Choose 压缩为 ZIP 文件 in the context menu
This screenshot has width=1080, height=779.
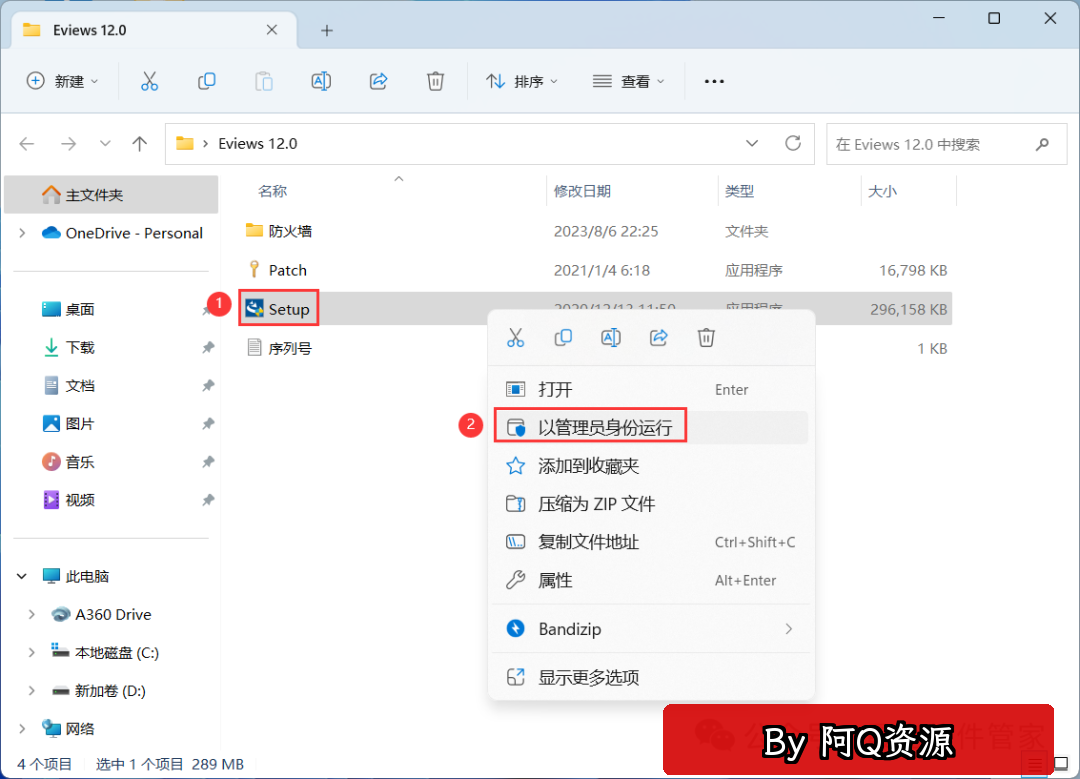(x=651, y=504)
